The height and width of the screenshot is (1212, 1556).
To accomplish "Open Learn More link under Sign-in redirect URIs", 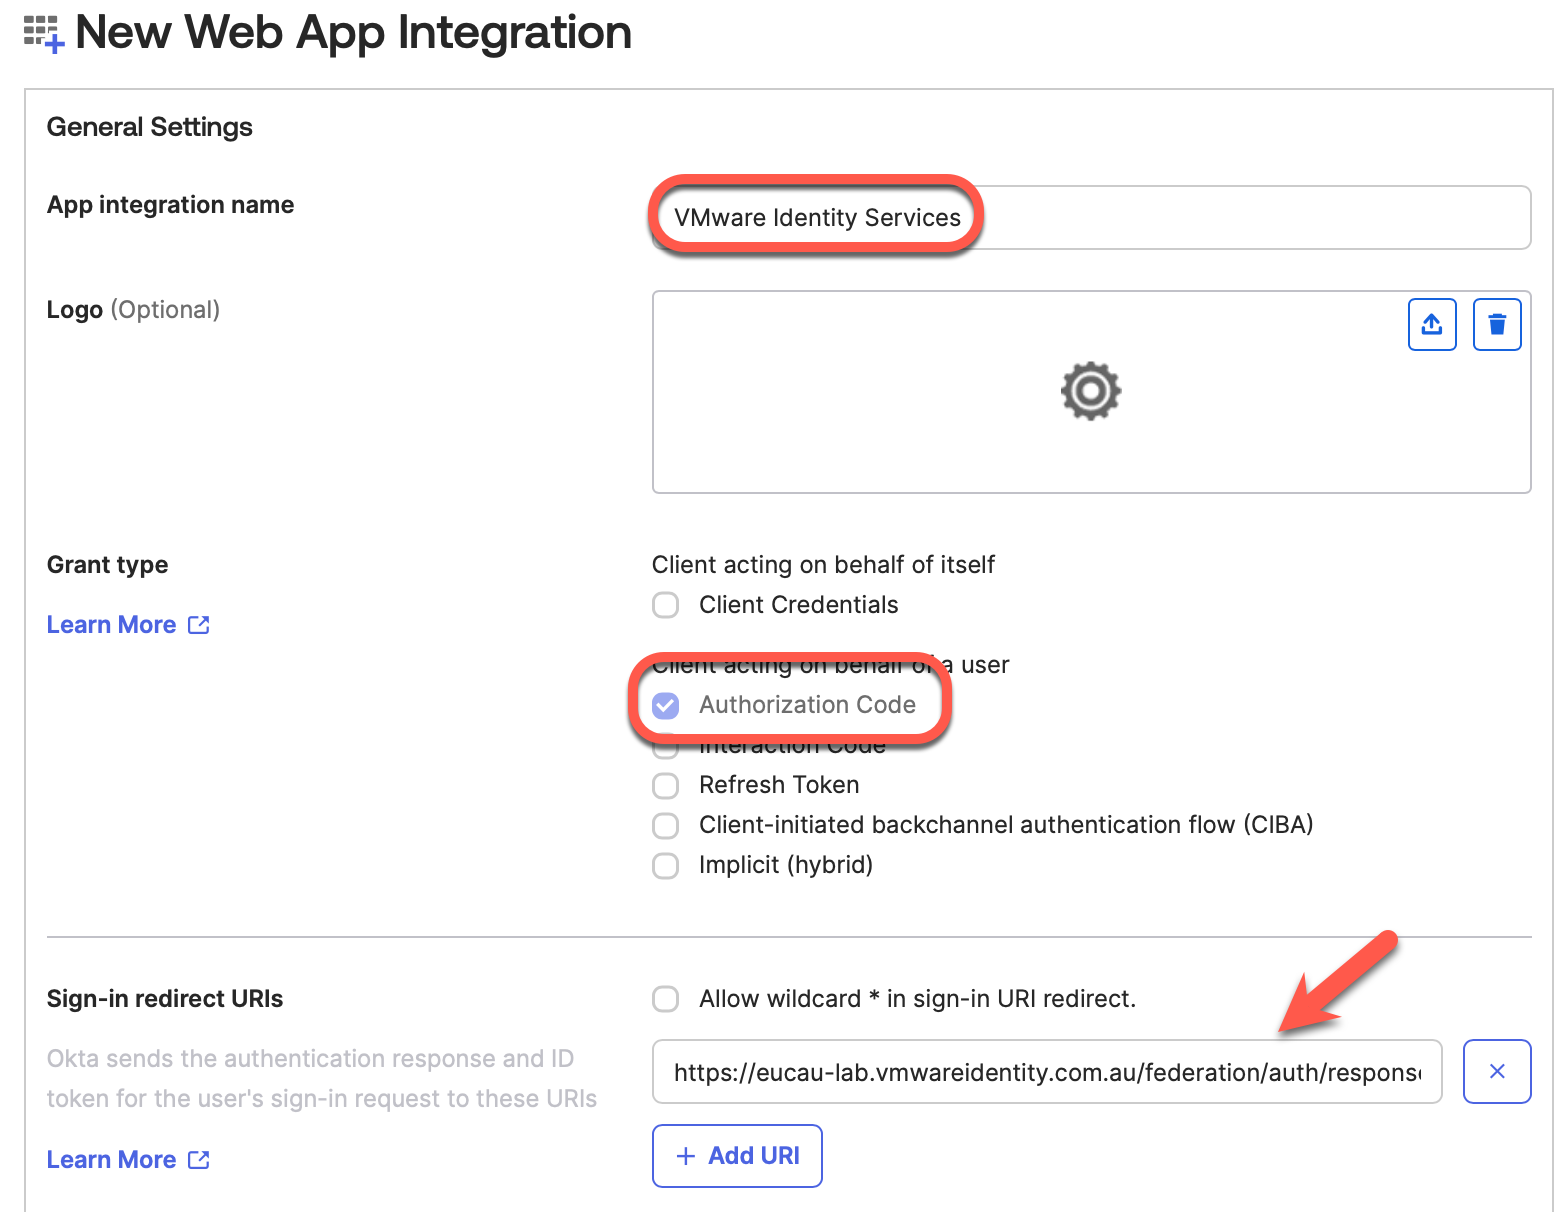I will (111, 1160).
